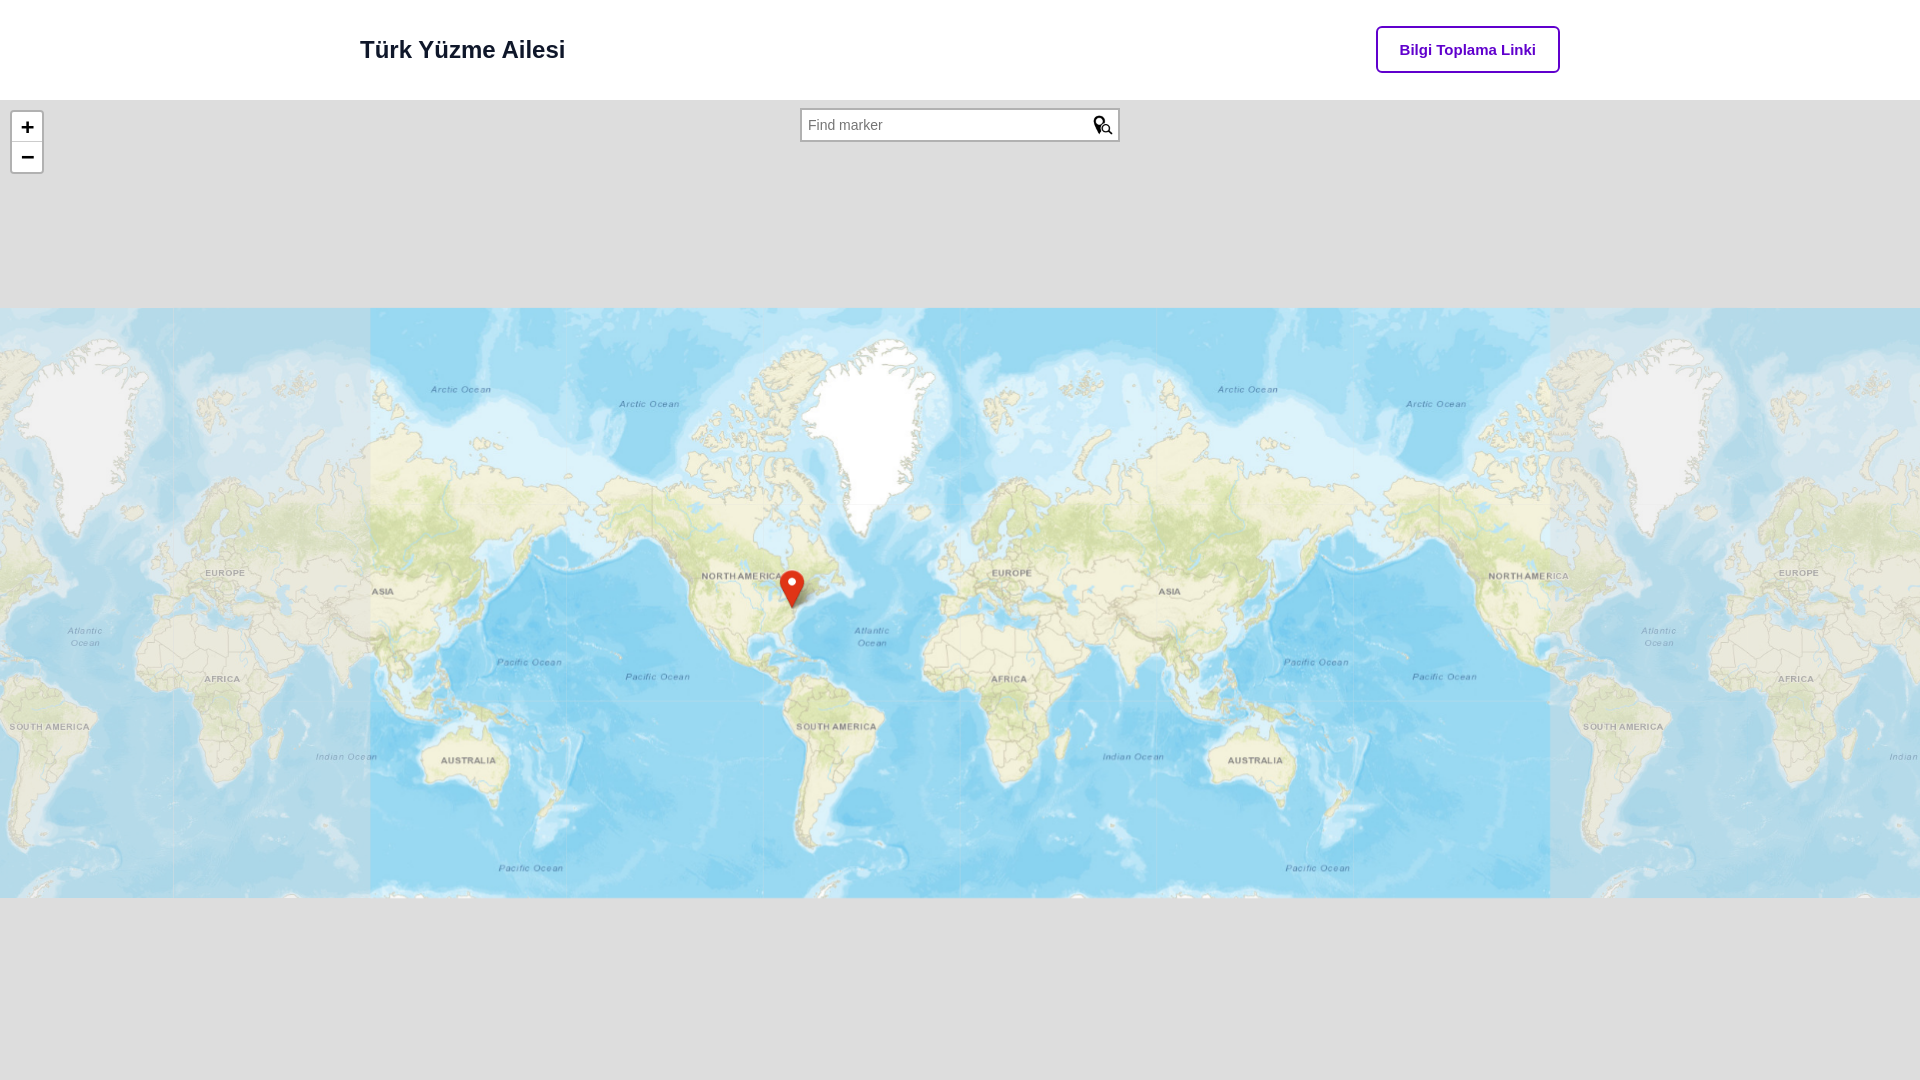Click the leftmost Indian Ocean label
This screenshot has height=1080, width=1920.
coord(346,757)
